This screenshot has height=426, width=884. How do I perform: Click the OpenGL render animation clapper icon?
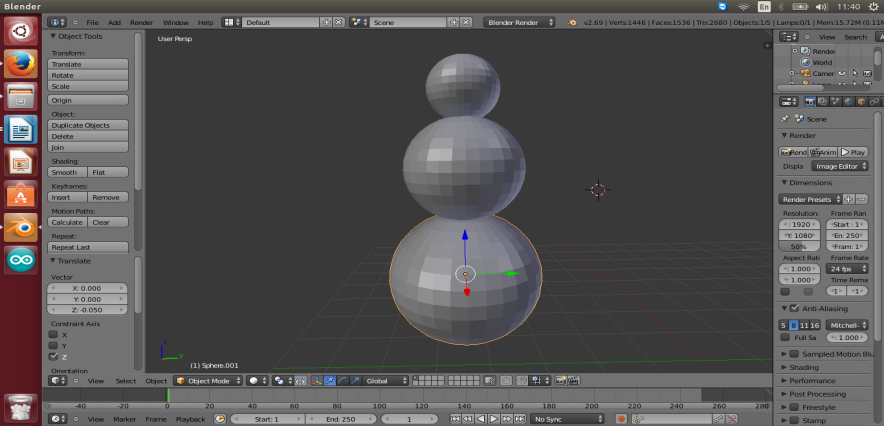(573, 381)
